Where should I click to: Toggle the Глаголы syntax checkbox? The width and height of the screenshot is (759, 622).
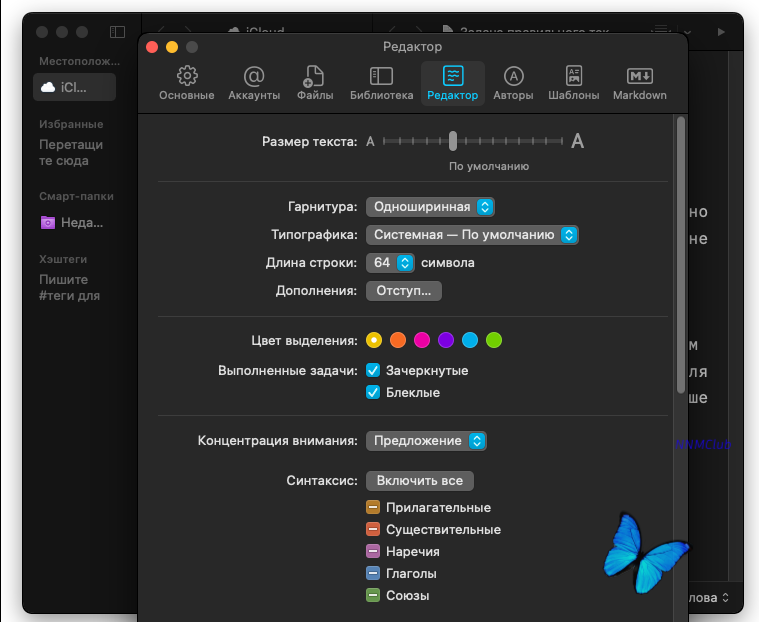373,574
